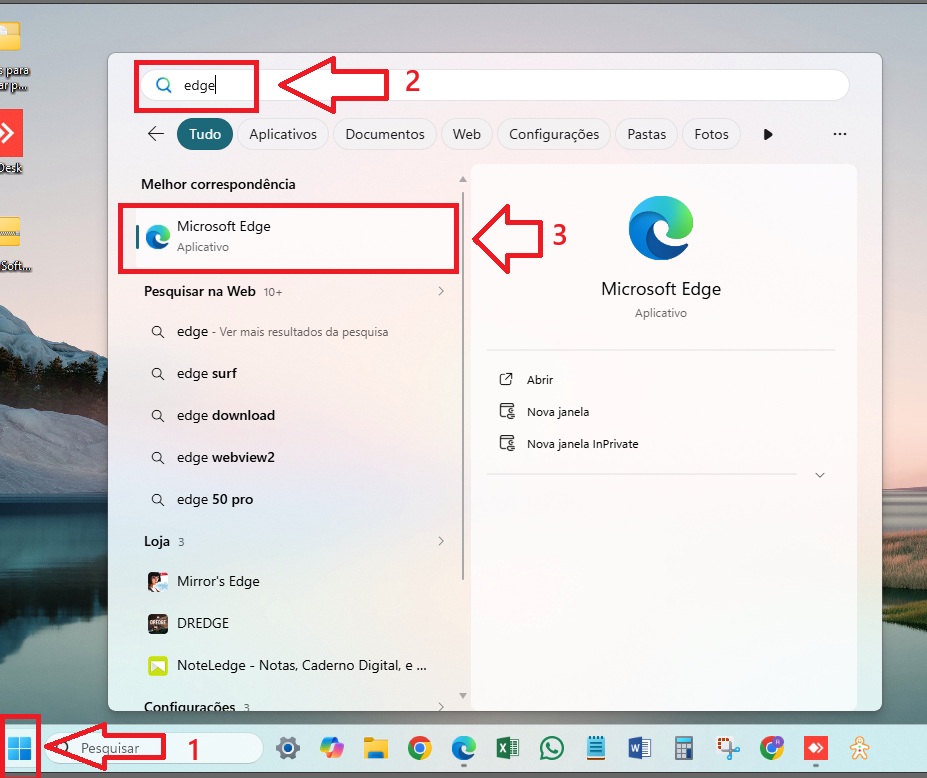Image resolution: width=927 pixels, height=778 pixels.
Task: Click the back arrow in search panel
Action: point(155,134)
